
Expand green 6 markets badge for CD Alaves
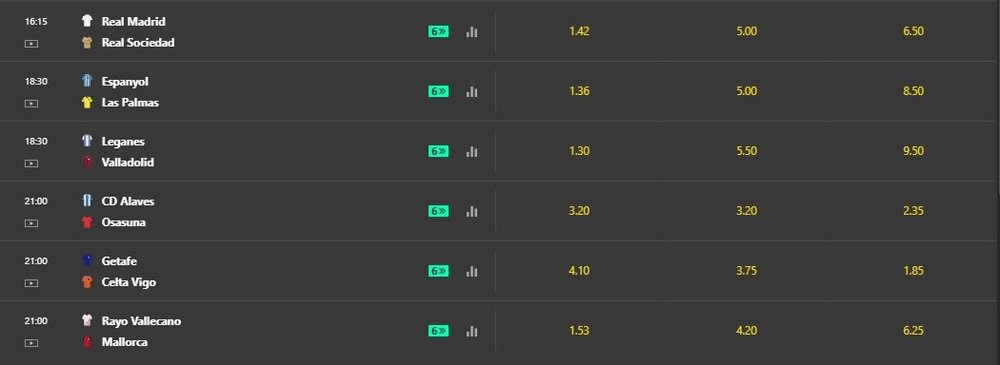[438, 211]
